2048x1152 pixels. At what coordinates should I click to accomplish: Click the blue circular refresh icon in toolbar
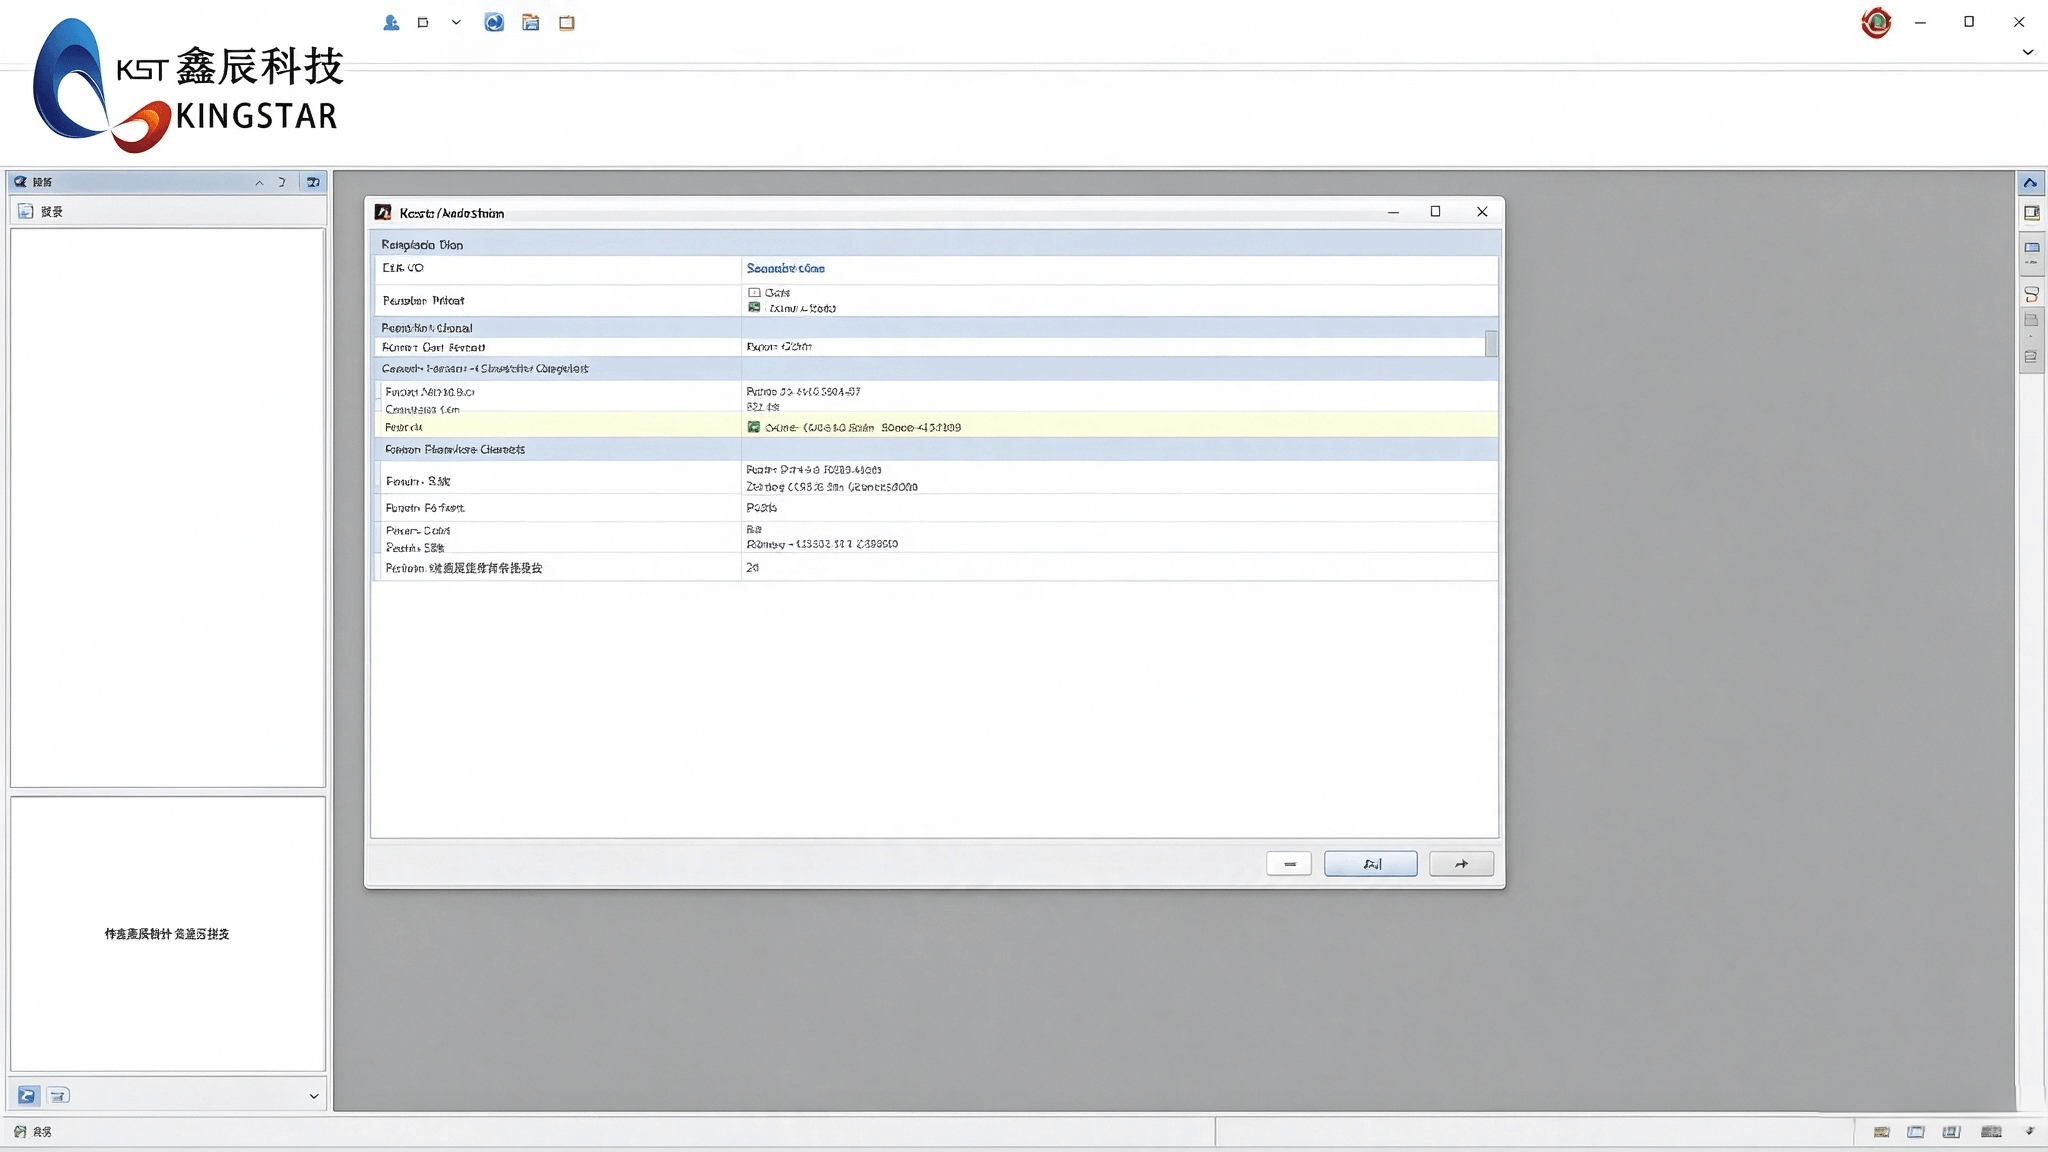[494, 22]
